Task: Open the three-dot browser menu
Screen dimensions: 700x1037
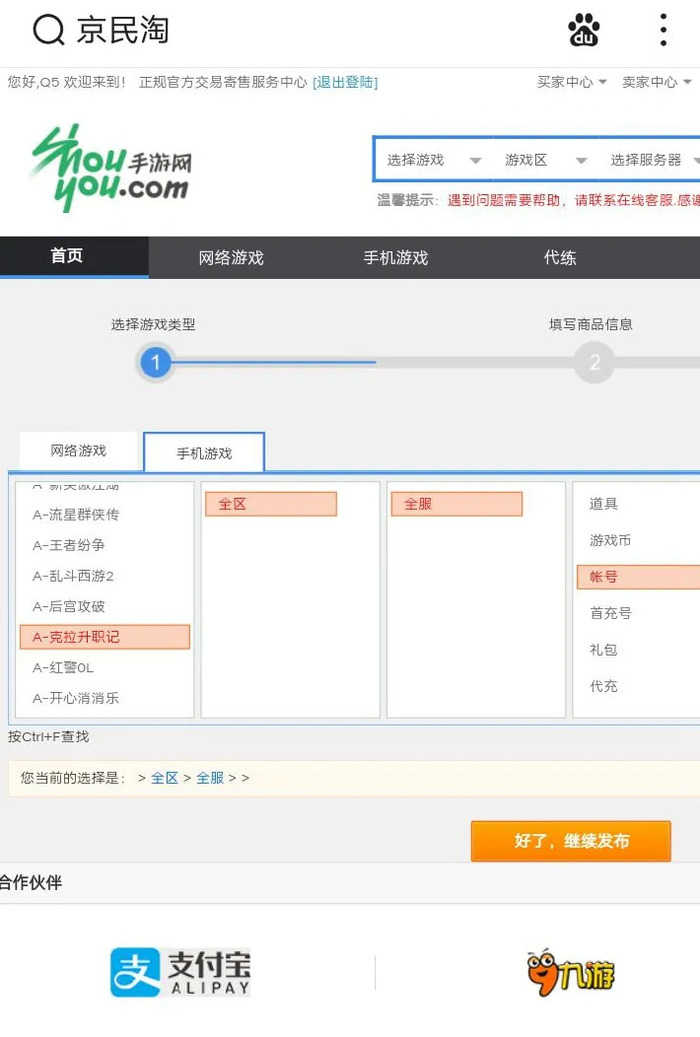Action: [663, 30]
